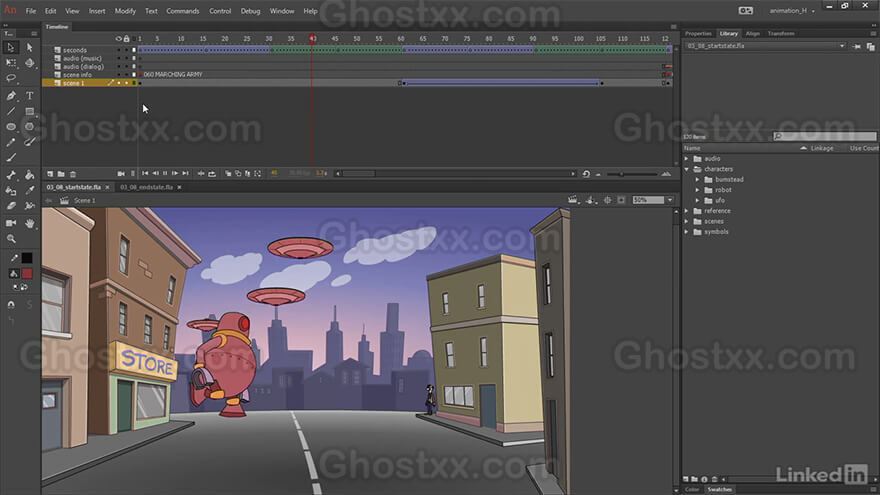The image size is (880, 495).
Task: Select the Ink Bottle tool
Action: coord(11,191)
